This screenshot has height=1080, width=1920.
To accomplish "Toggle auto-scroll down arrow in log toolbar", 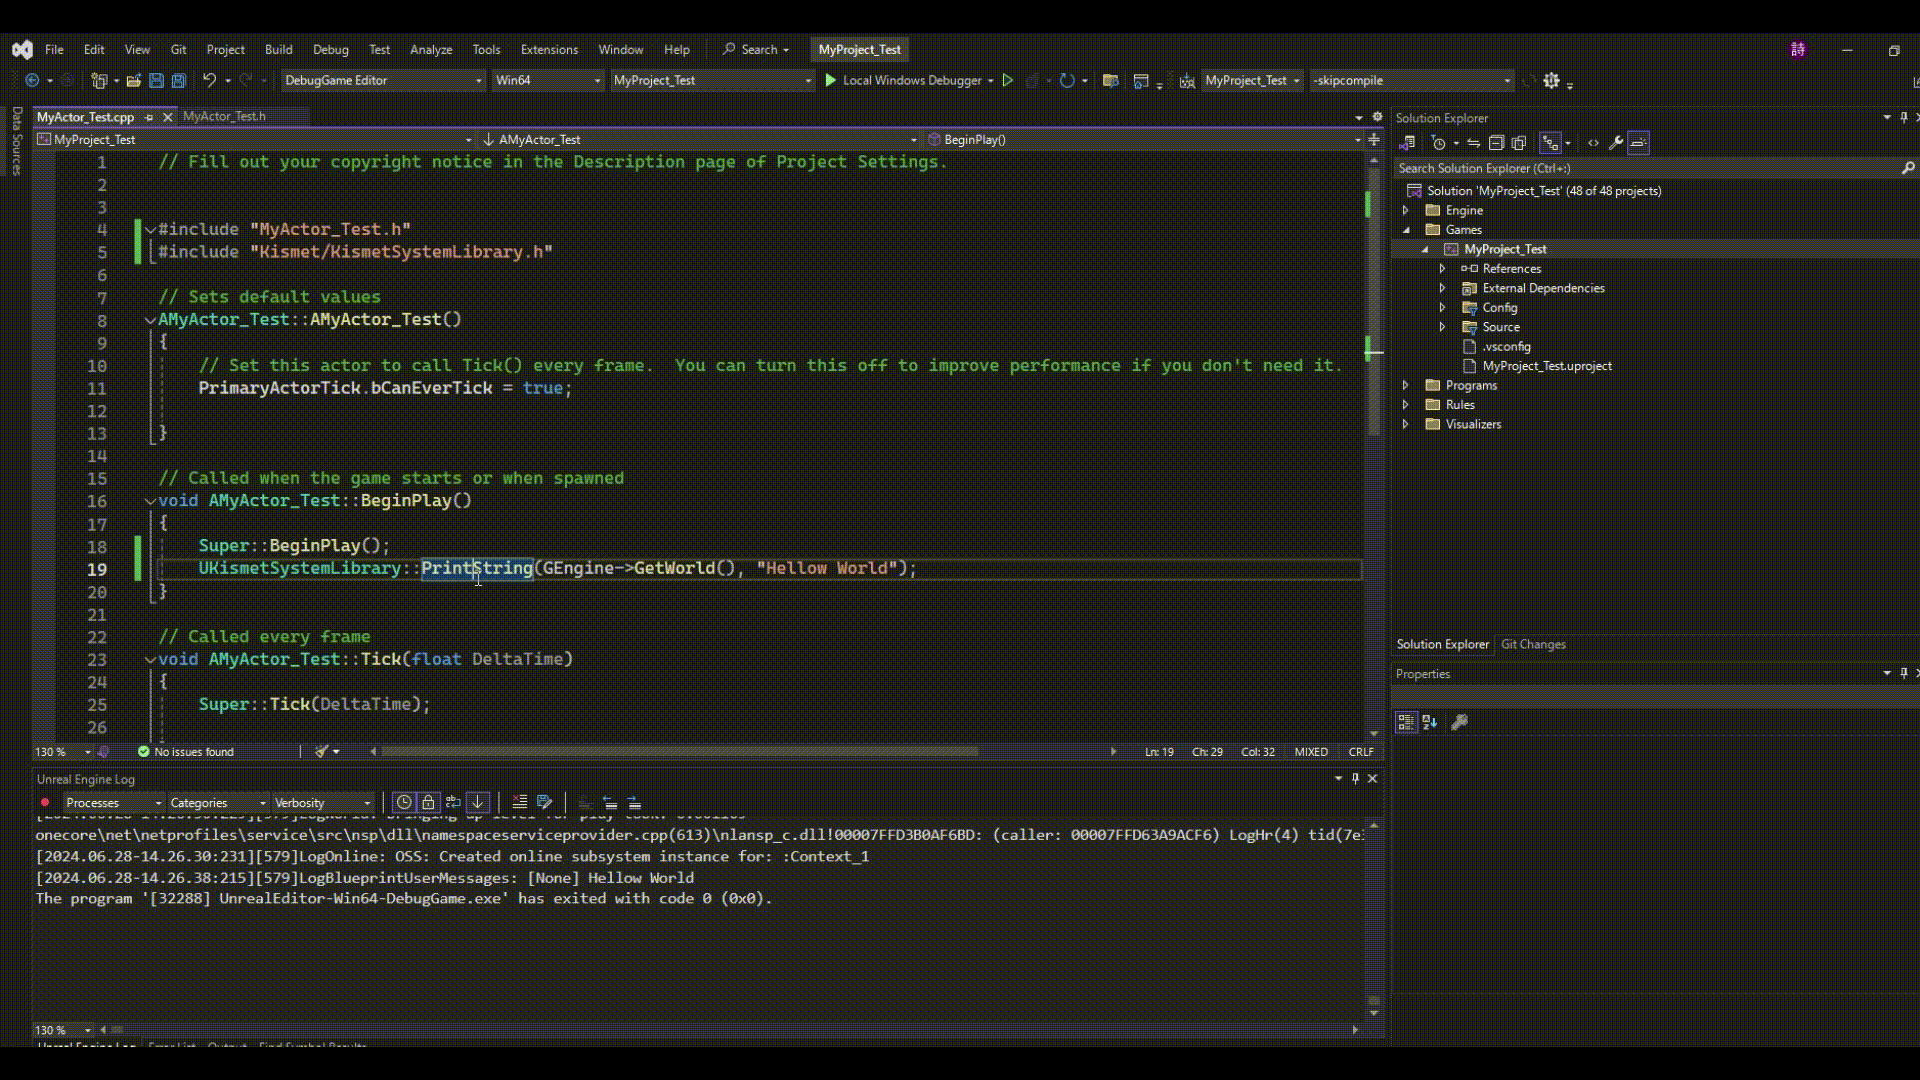I will [x=478, y=803].
